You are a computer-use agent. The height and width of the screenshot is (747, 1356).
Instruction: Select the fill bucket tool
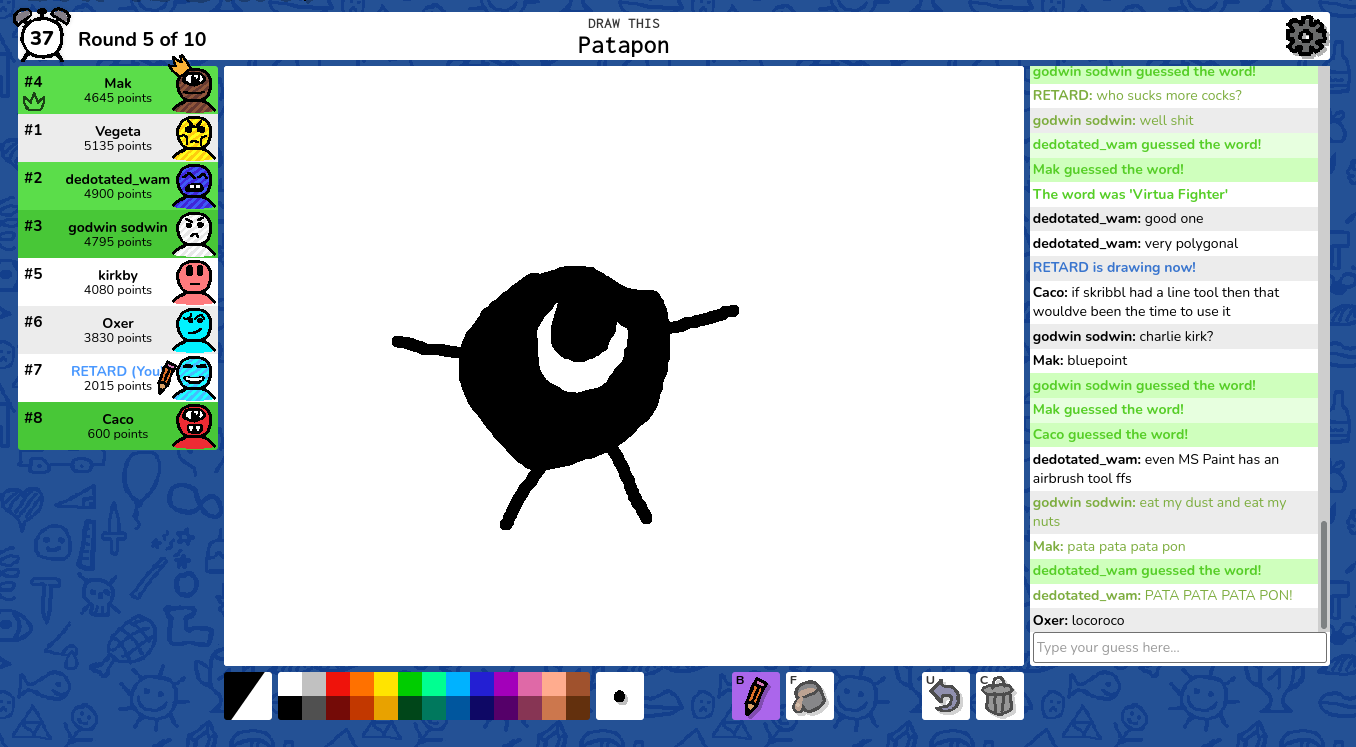point(810,696)
